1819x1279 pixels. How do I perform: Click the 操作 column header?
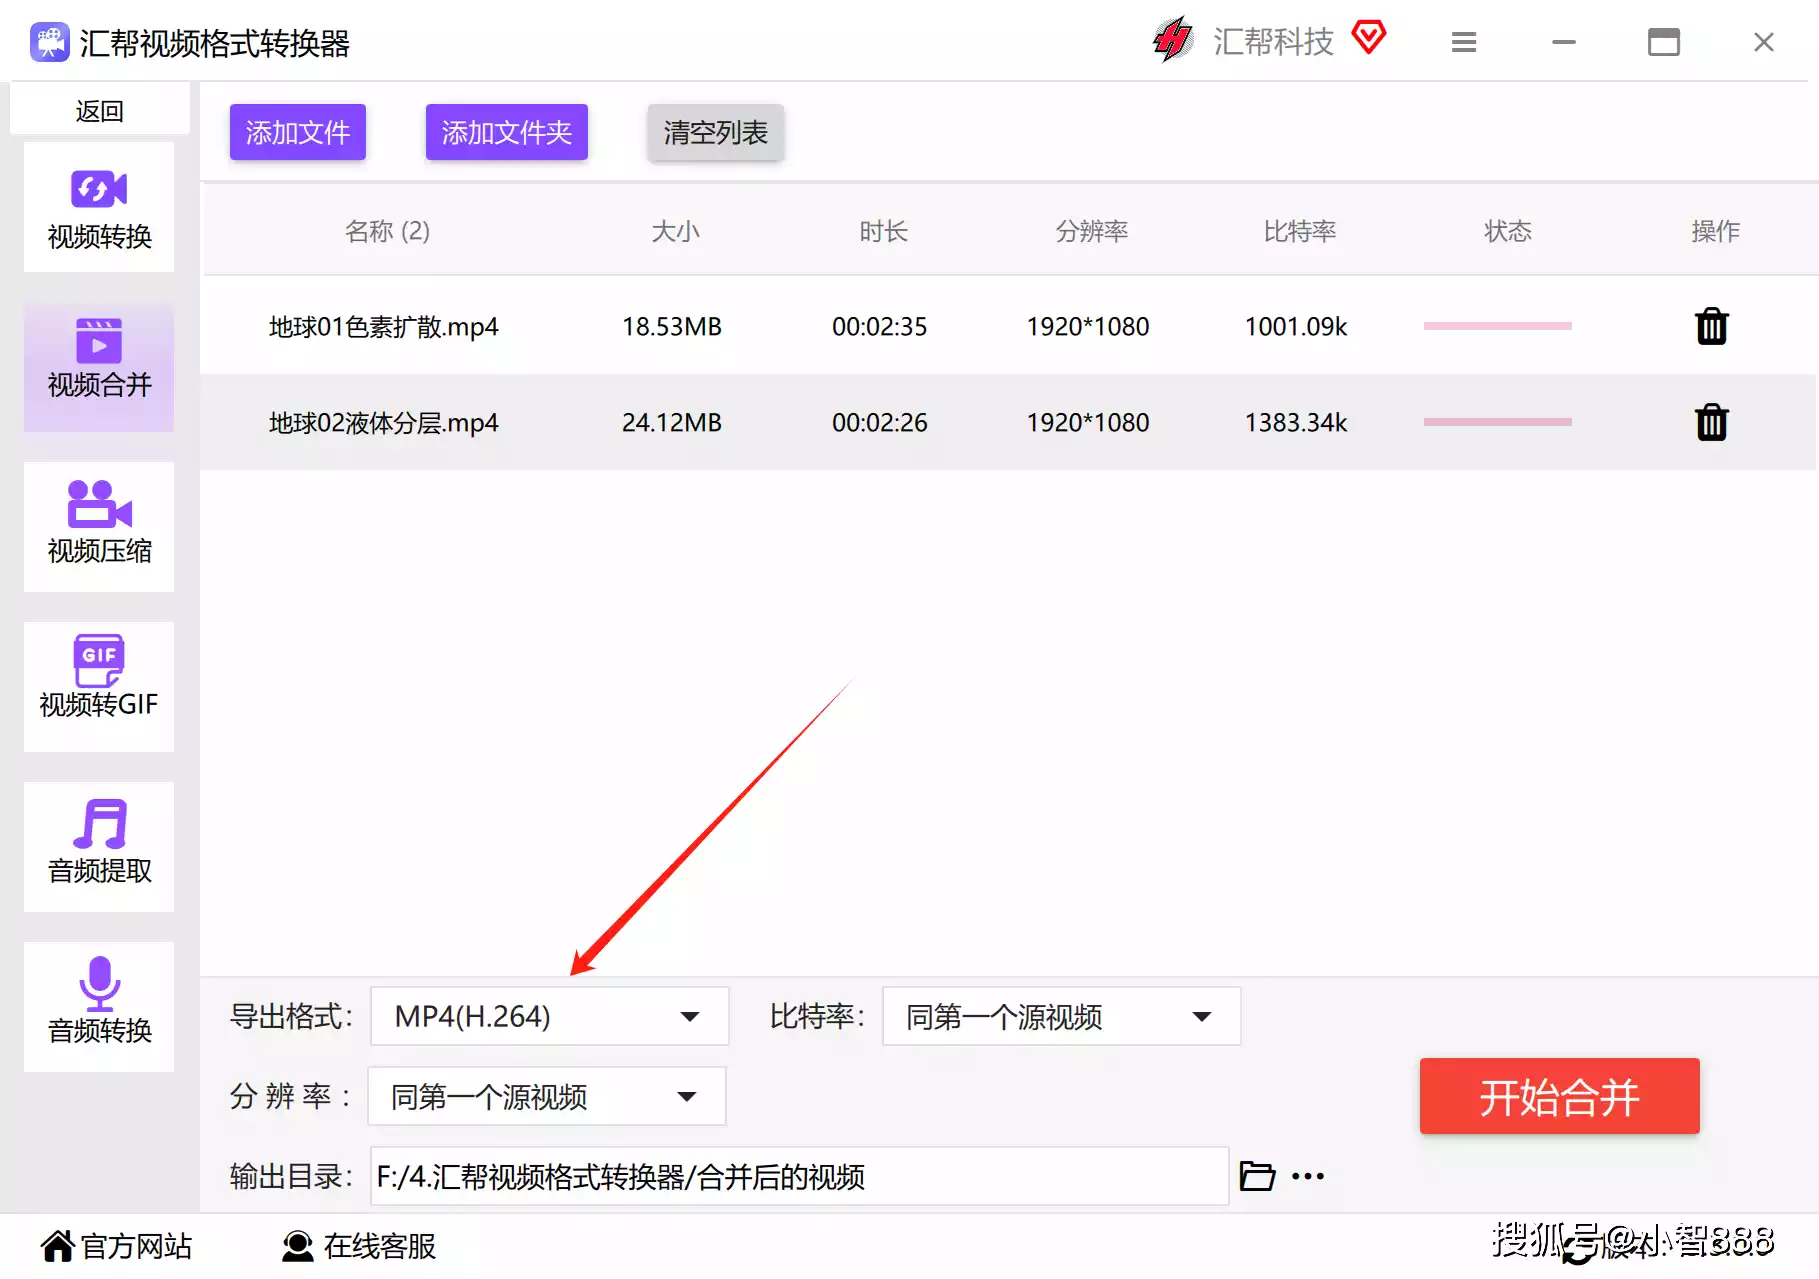pos(1715,231)
